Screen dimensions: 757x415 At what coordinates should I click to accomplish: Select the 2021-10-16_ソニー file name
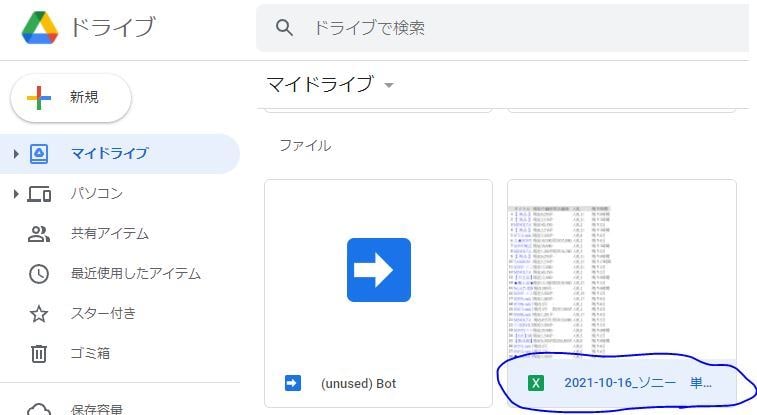coord(638,383)
